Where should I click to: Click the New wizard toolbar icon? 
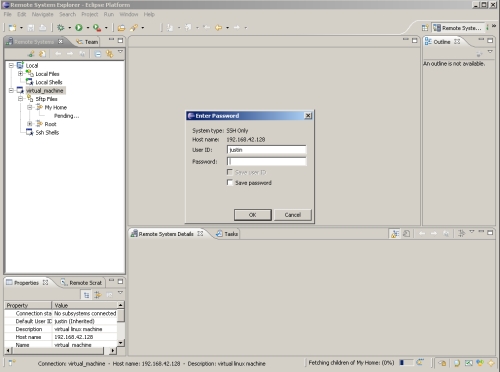pyautogui.click(x=13, y=28)
